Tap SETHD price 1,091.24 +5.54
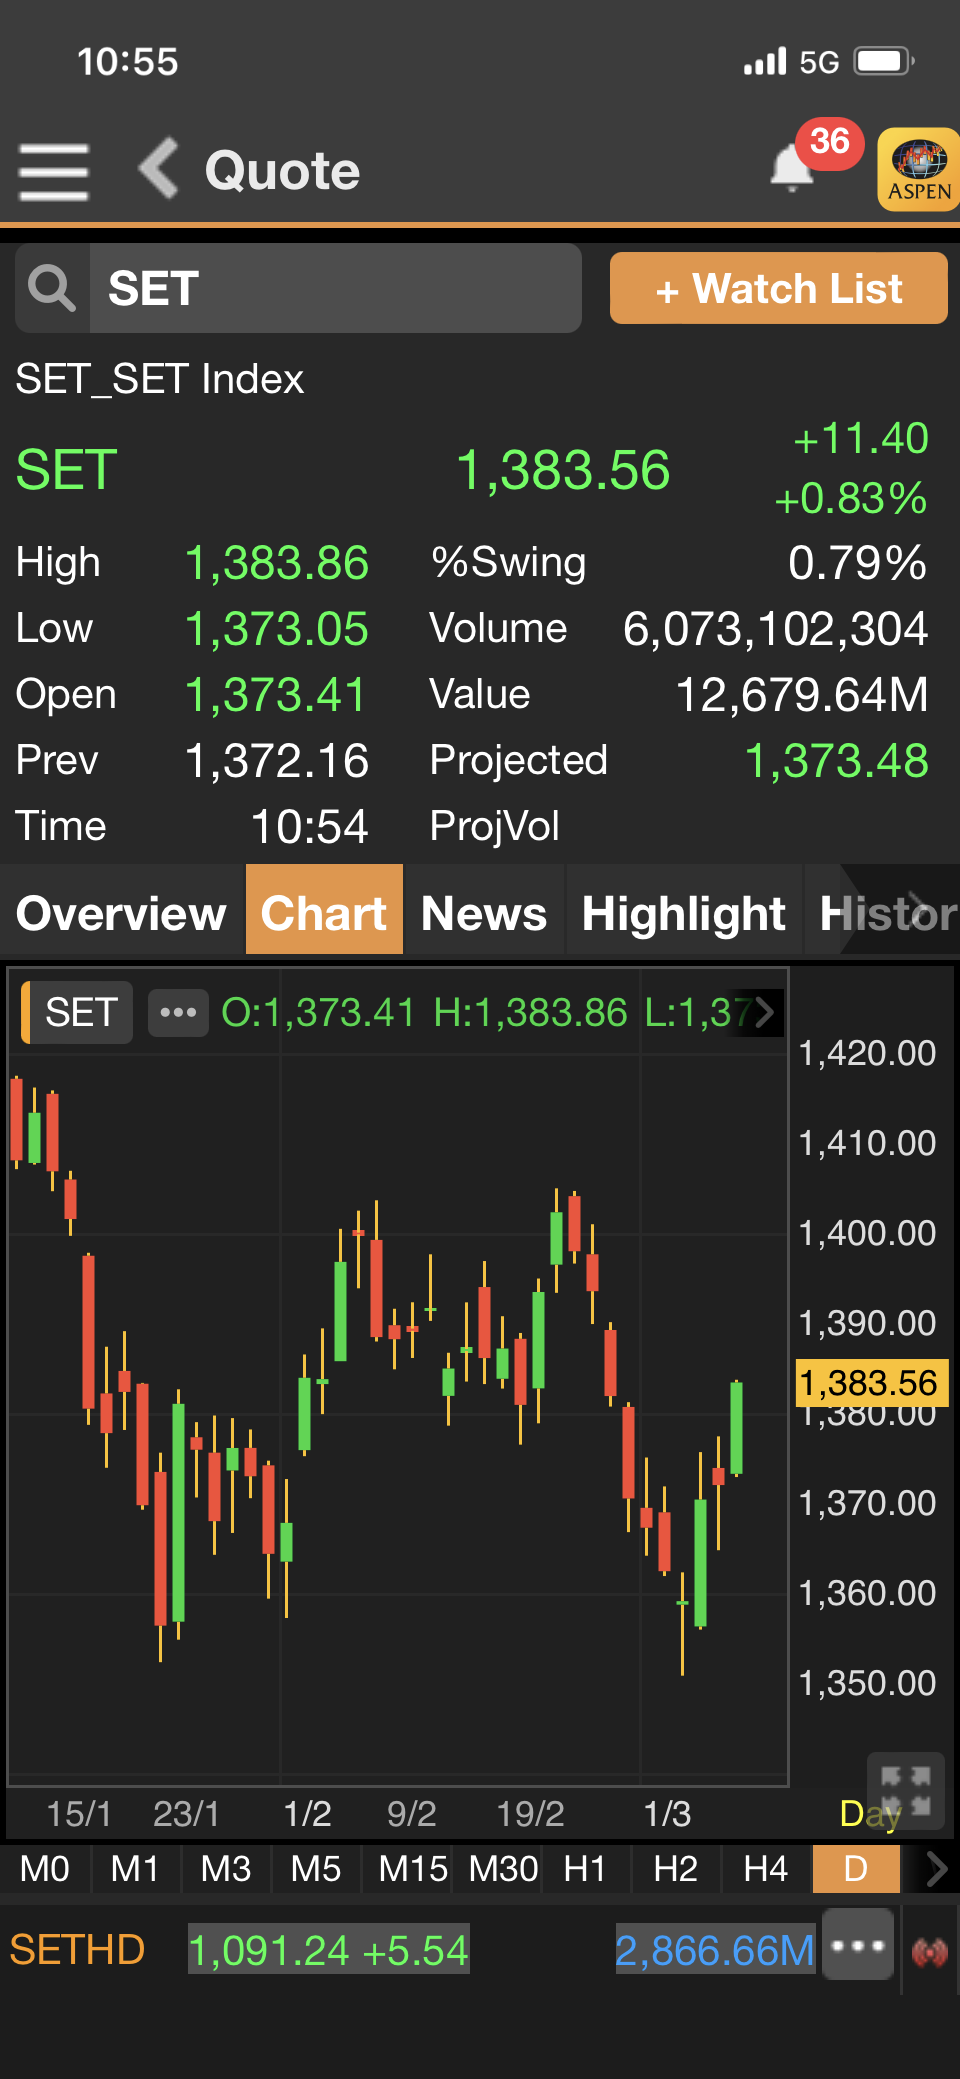Viewport: 960px width, 2079px height. click(328, 1950)
